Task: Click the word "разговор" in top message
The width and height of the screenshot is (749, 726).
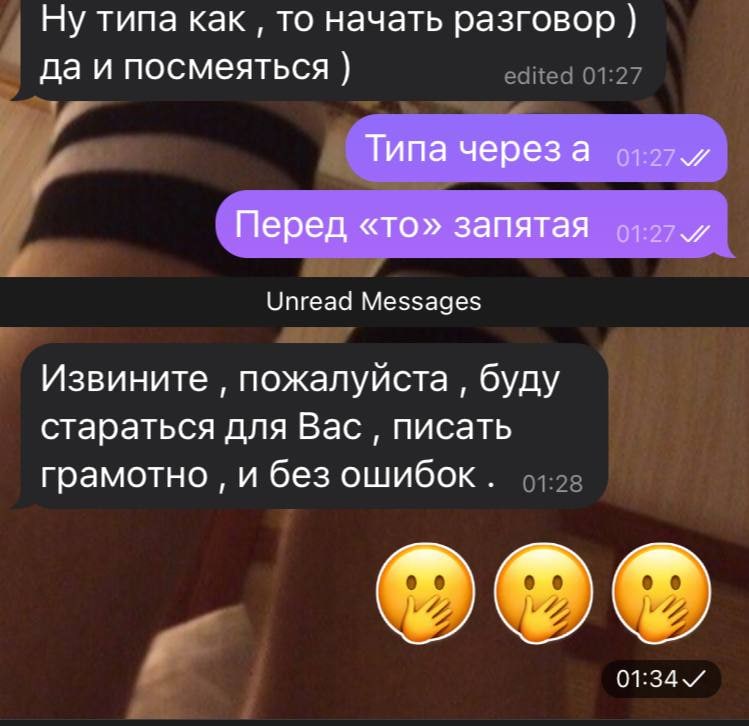Action: click(535, 21)
